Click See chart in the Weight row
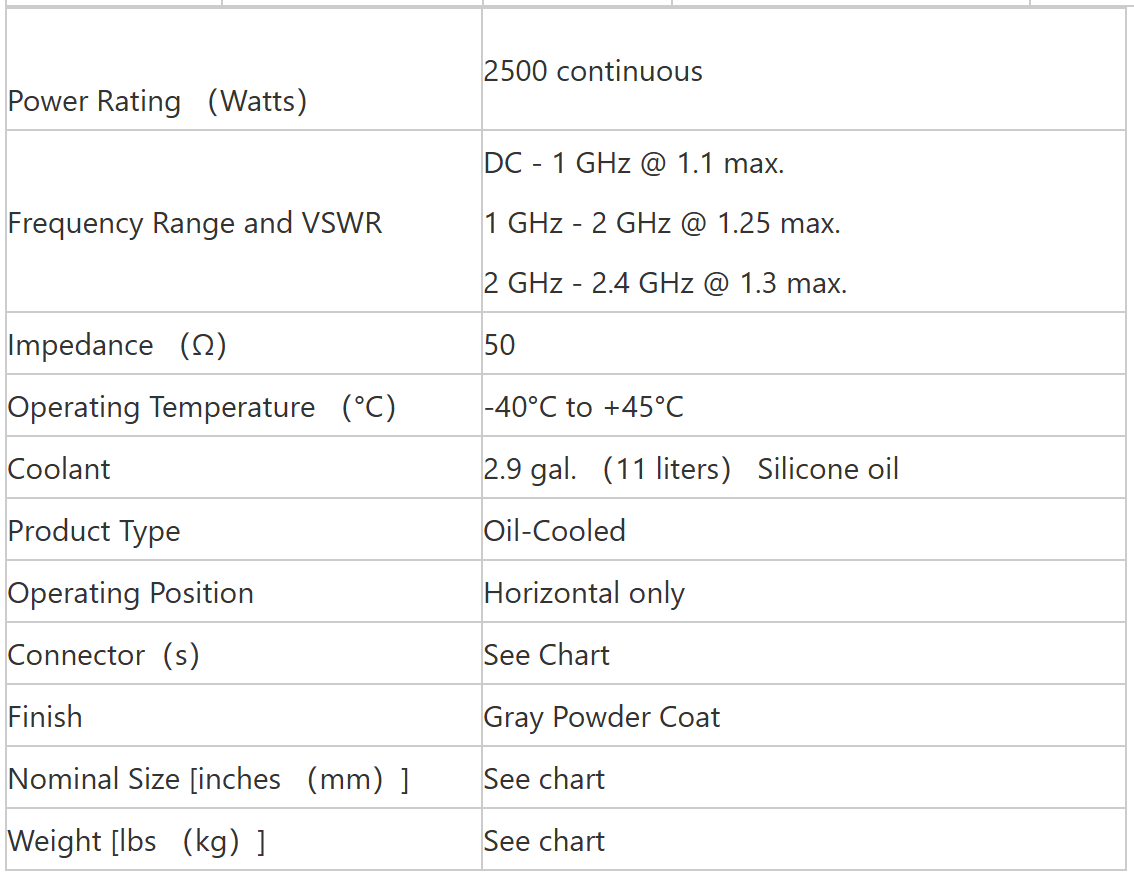The height and width of the screenshot is (874, 1134). (544, 841)
